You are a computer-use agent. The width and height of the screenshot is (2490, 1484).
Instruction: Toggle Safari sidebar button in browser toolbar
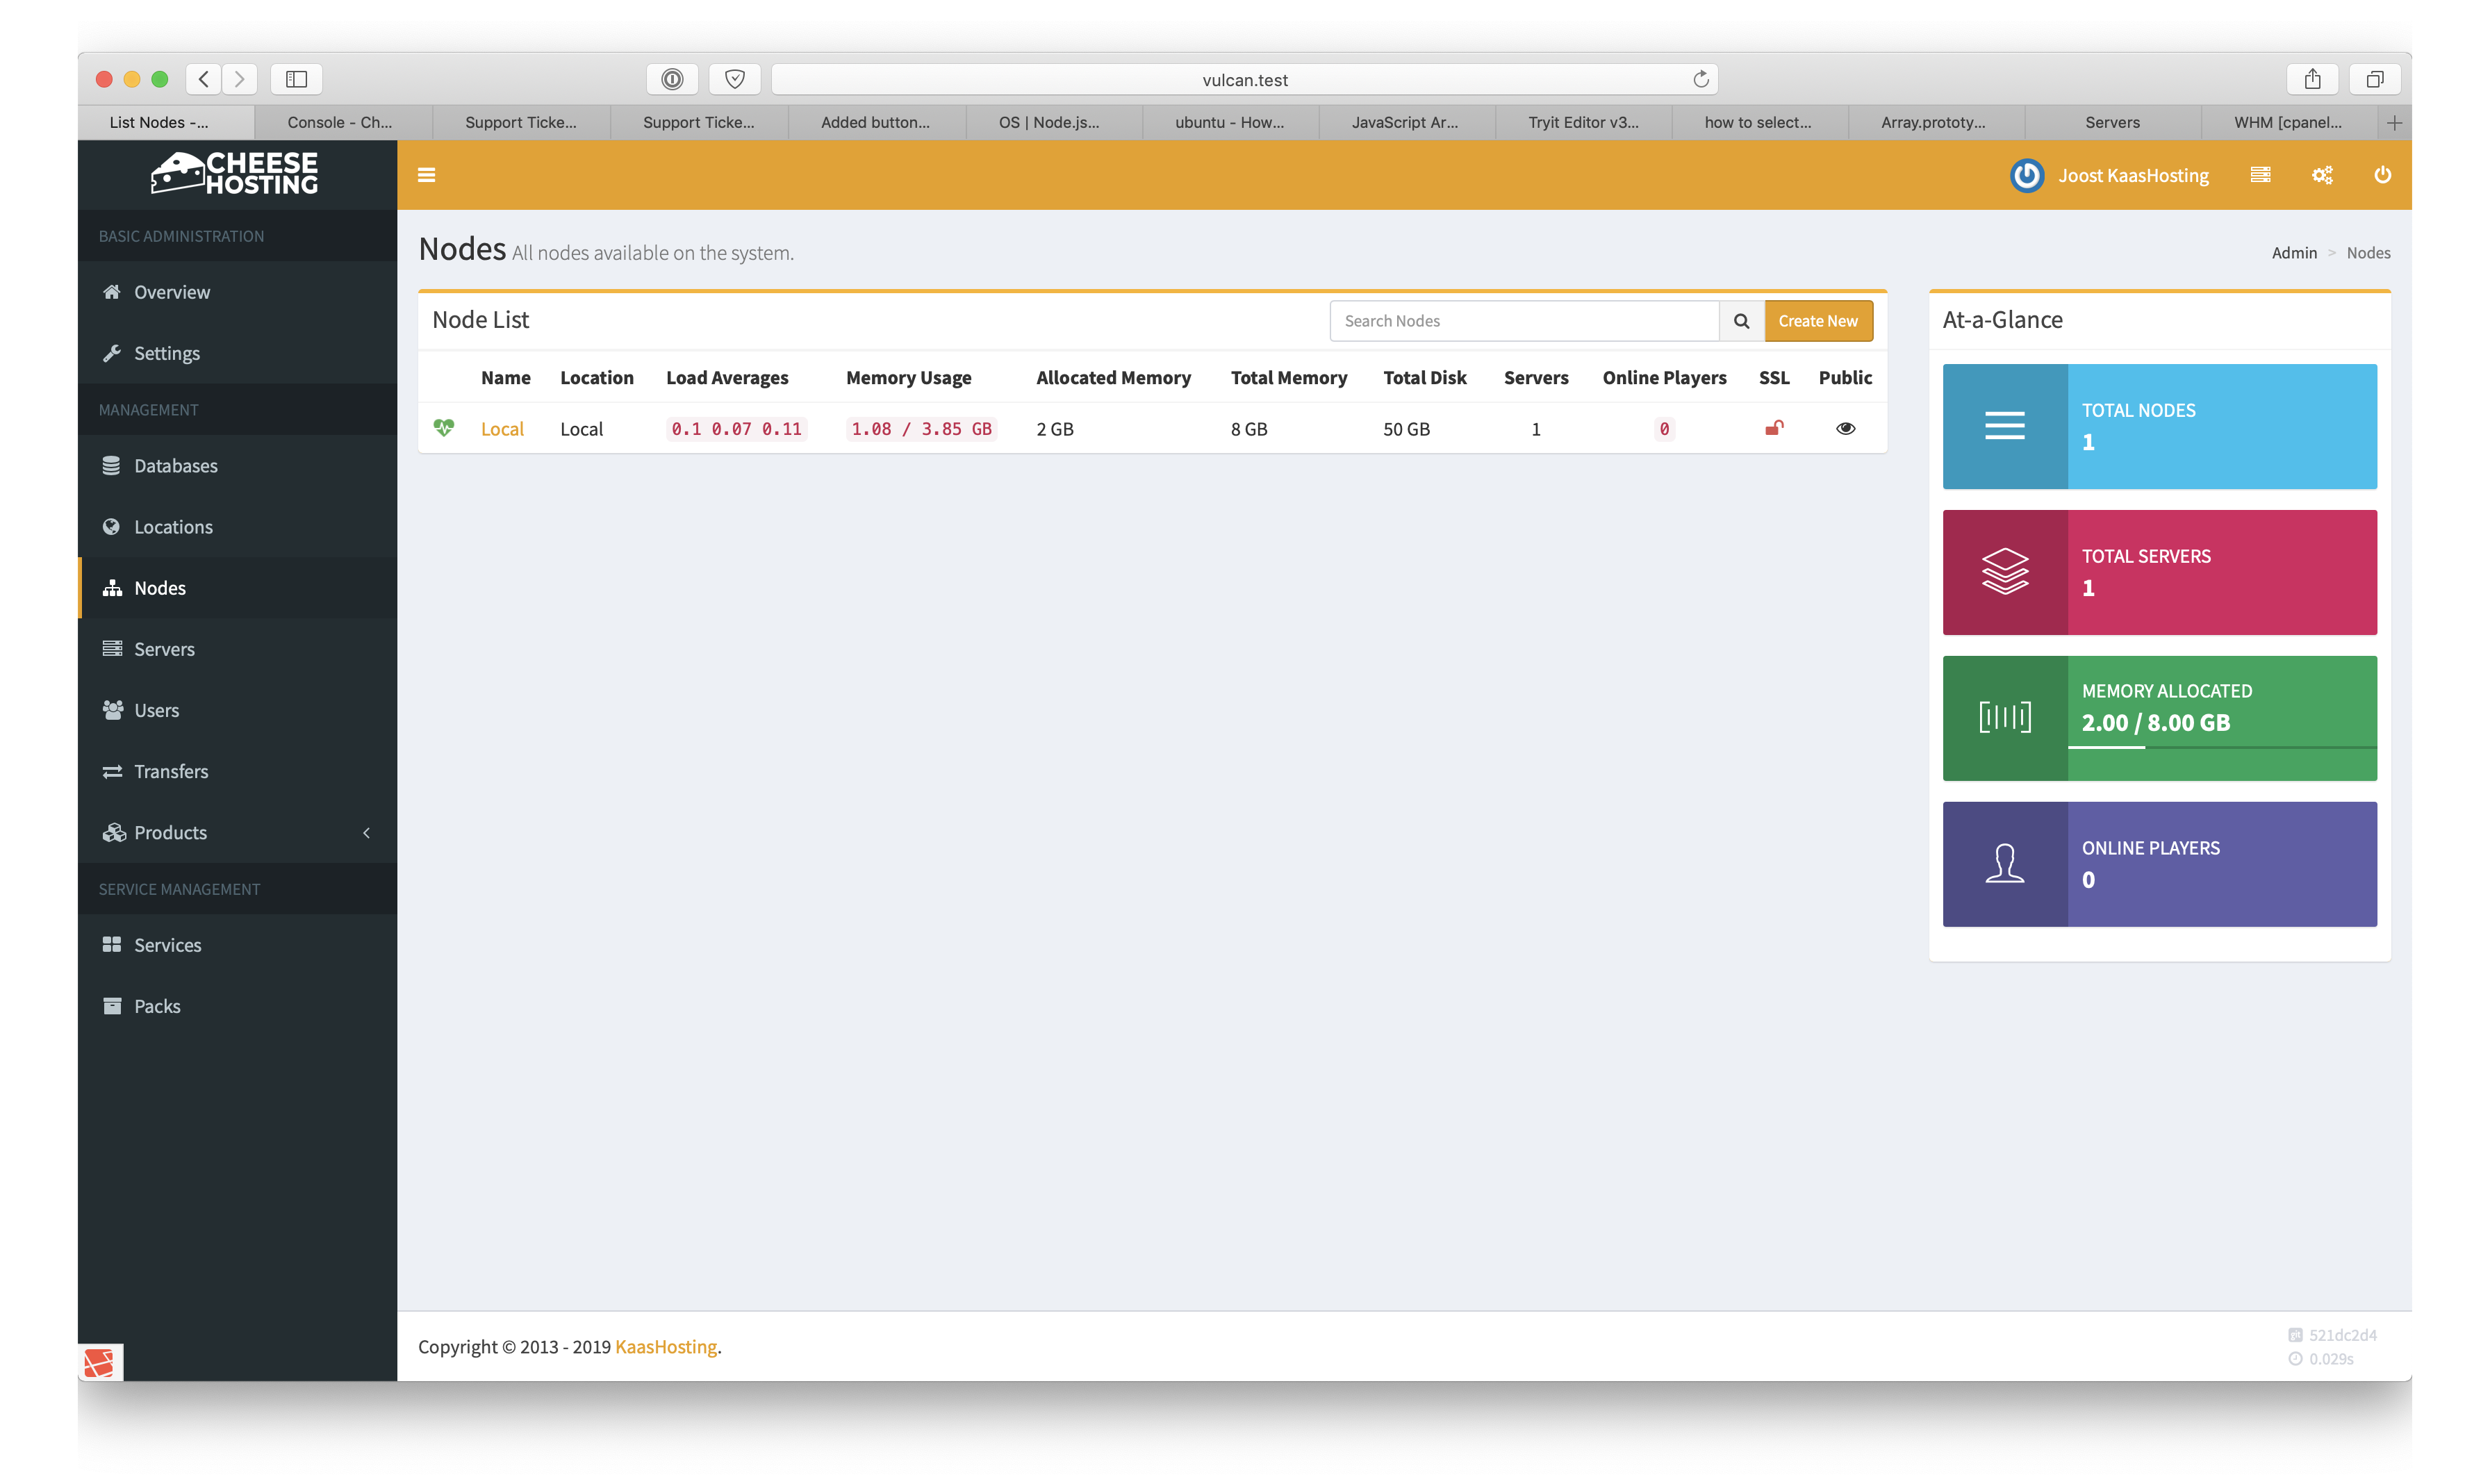[x=296, y=79]
